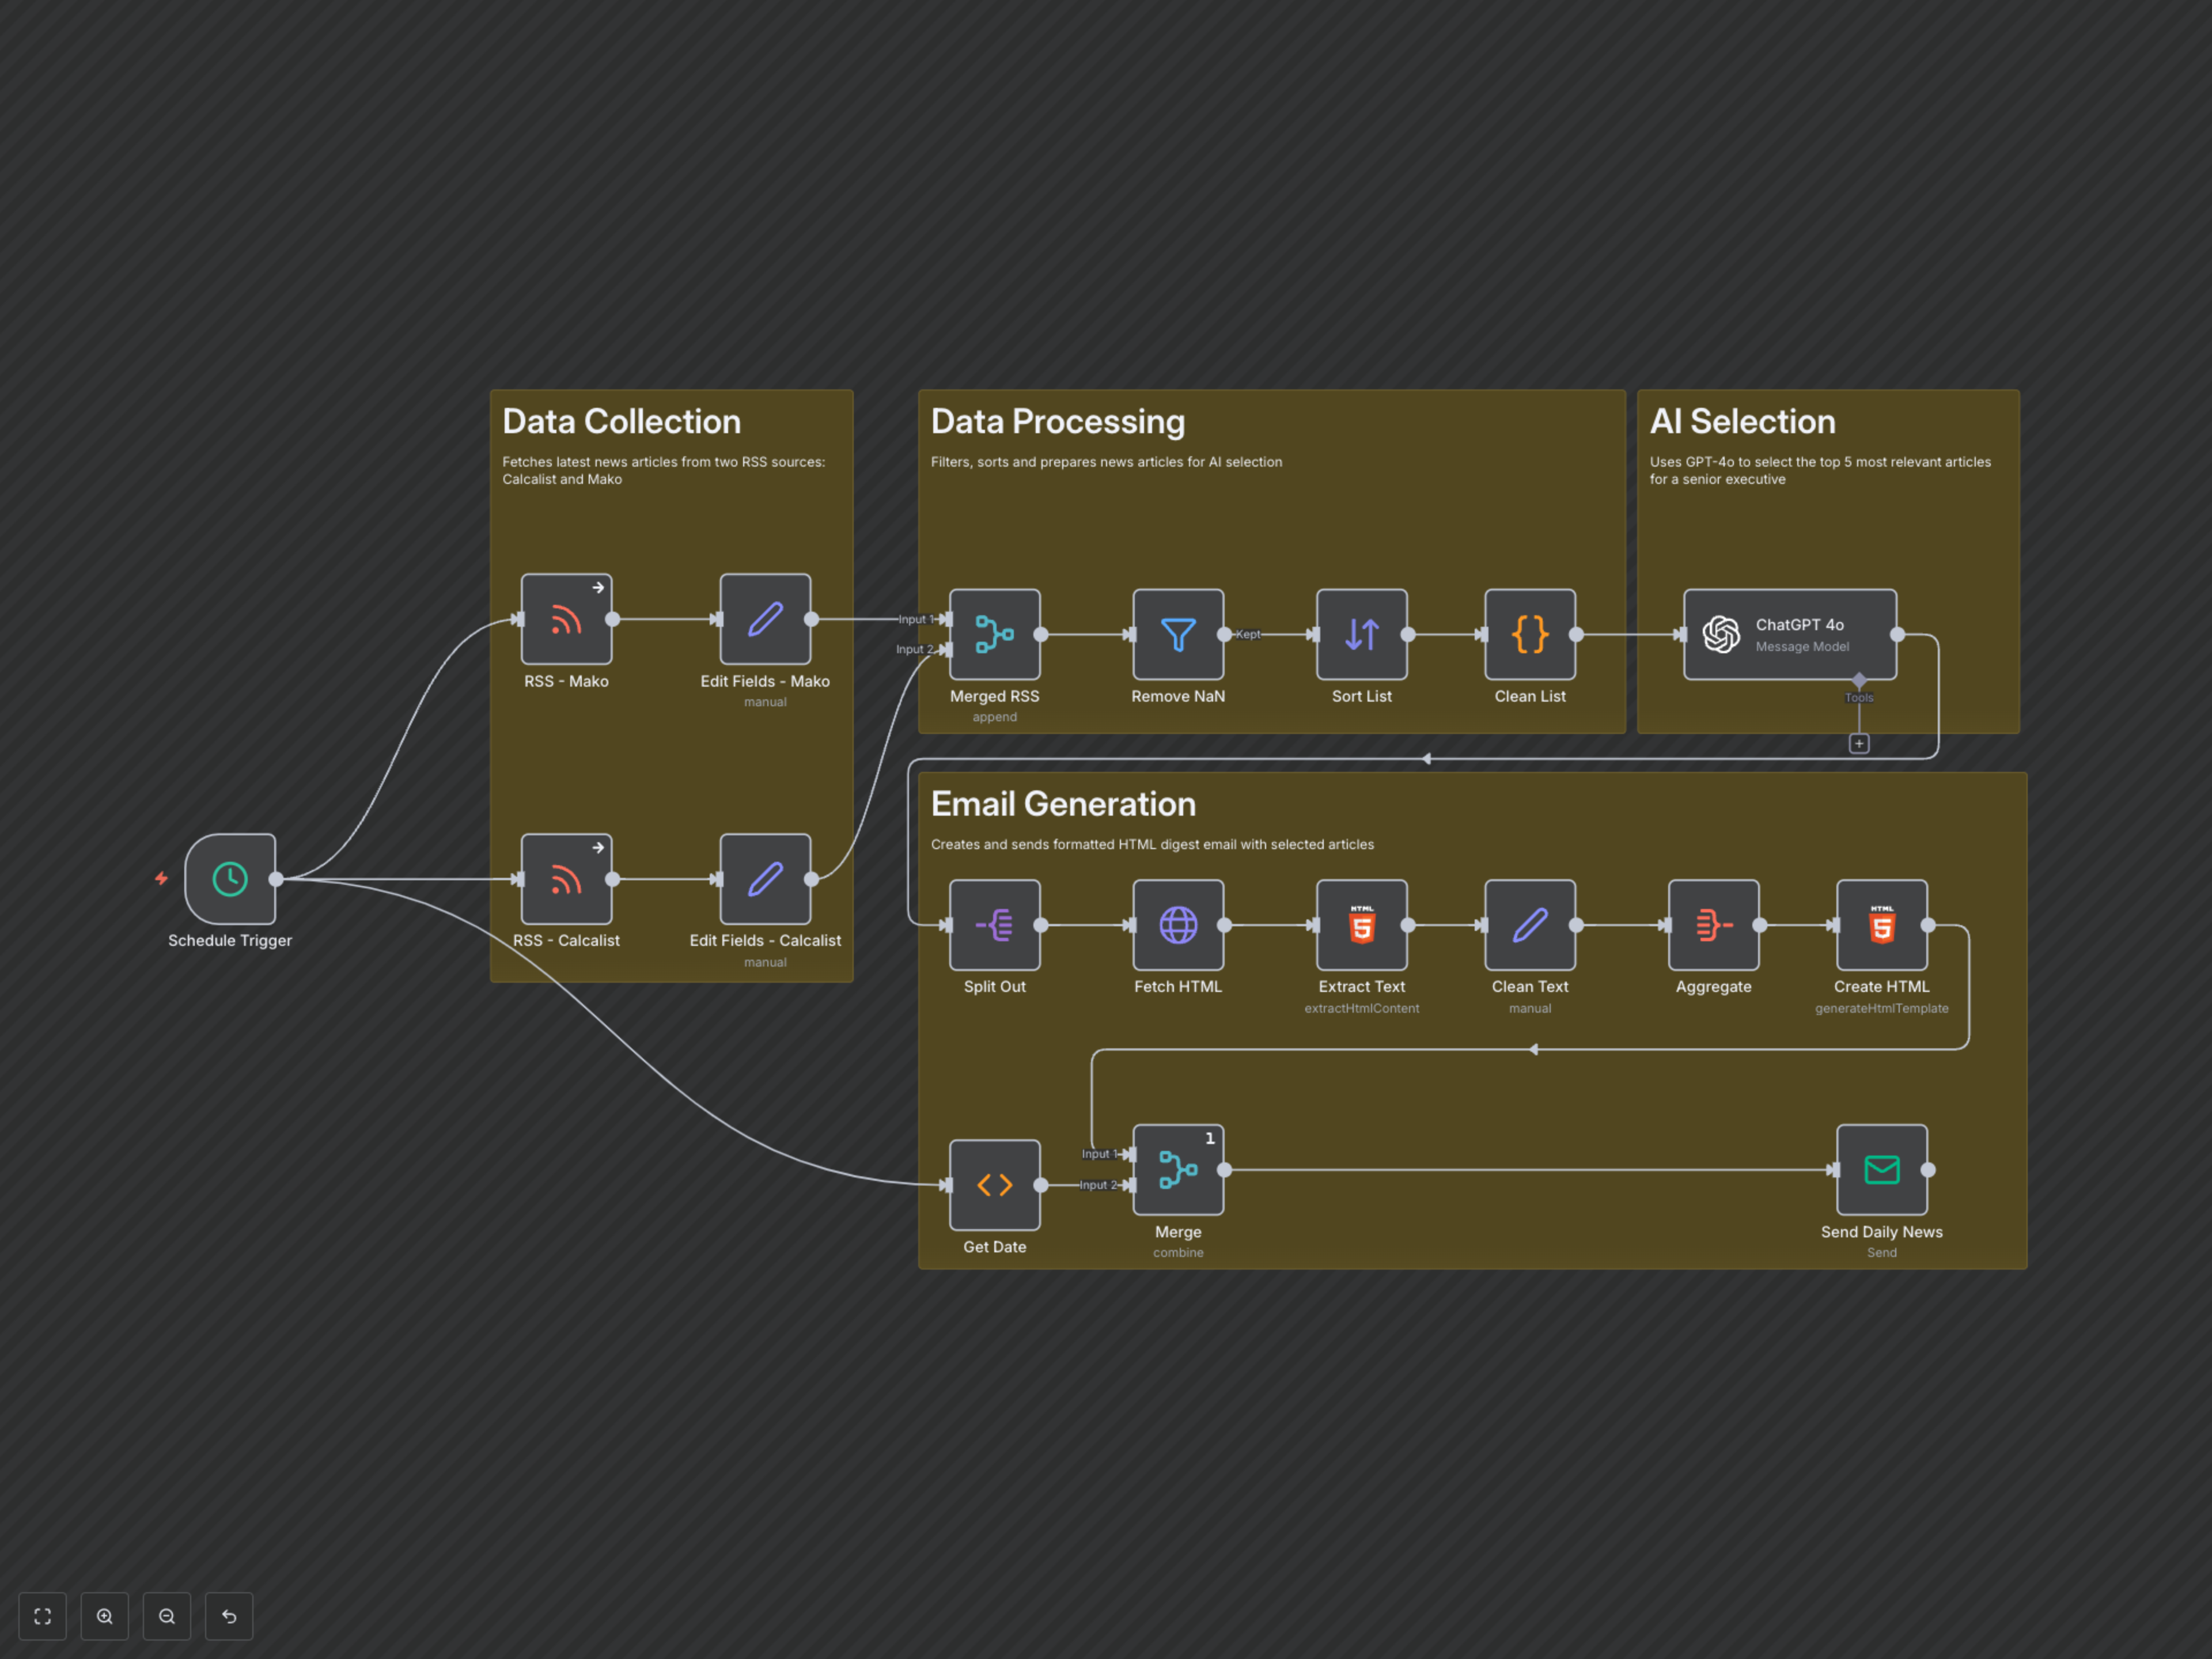2212x1659 pixels.
Task: Open the Aggregate node
Action: pos(1713,925)
